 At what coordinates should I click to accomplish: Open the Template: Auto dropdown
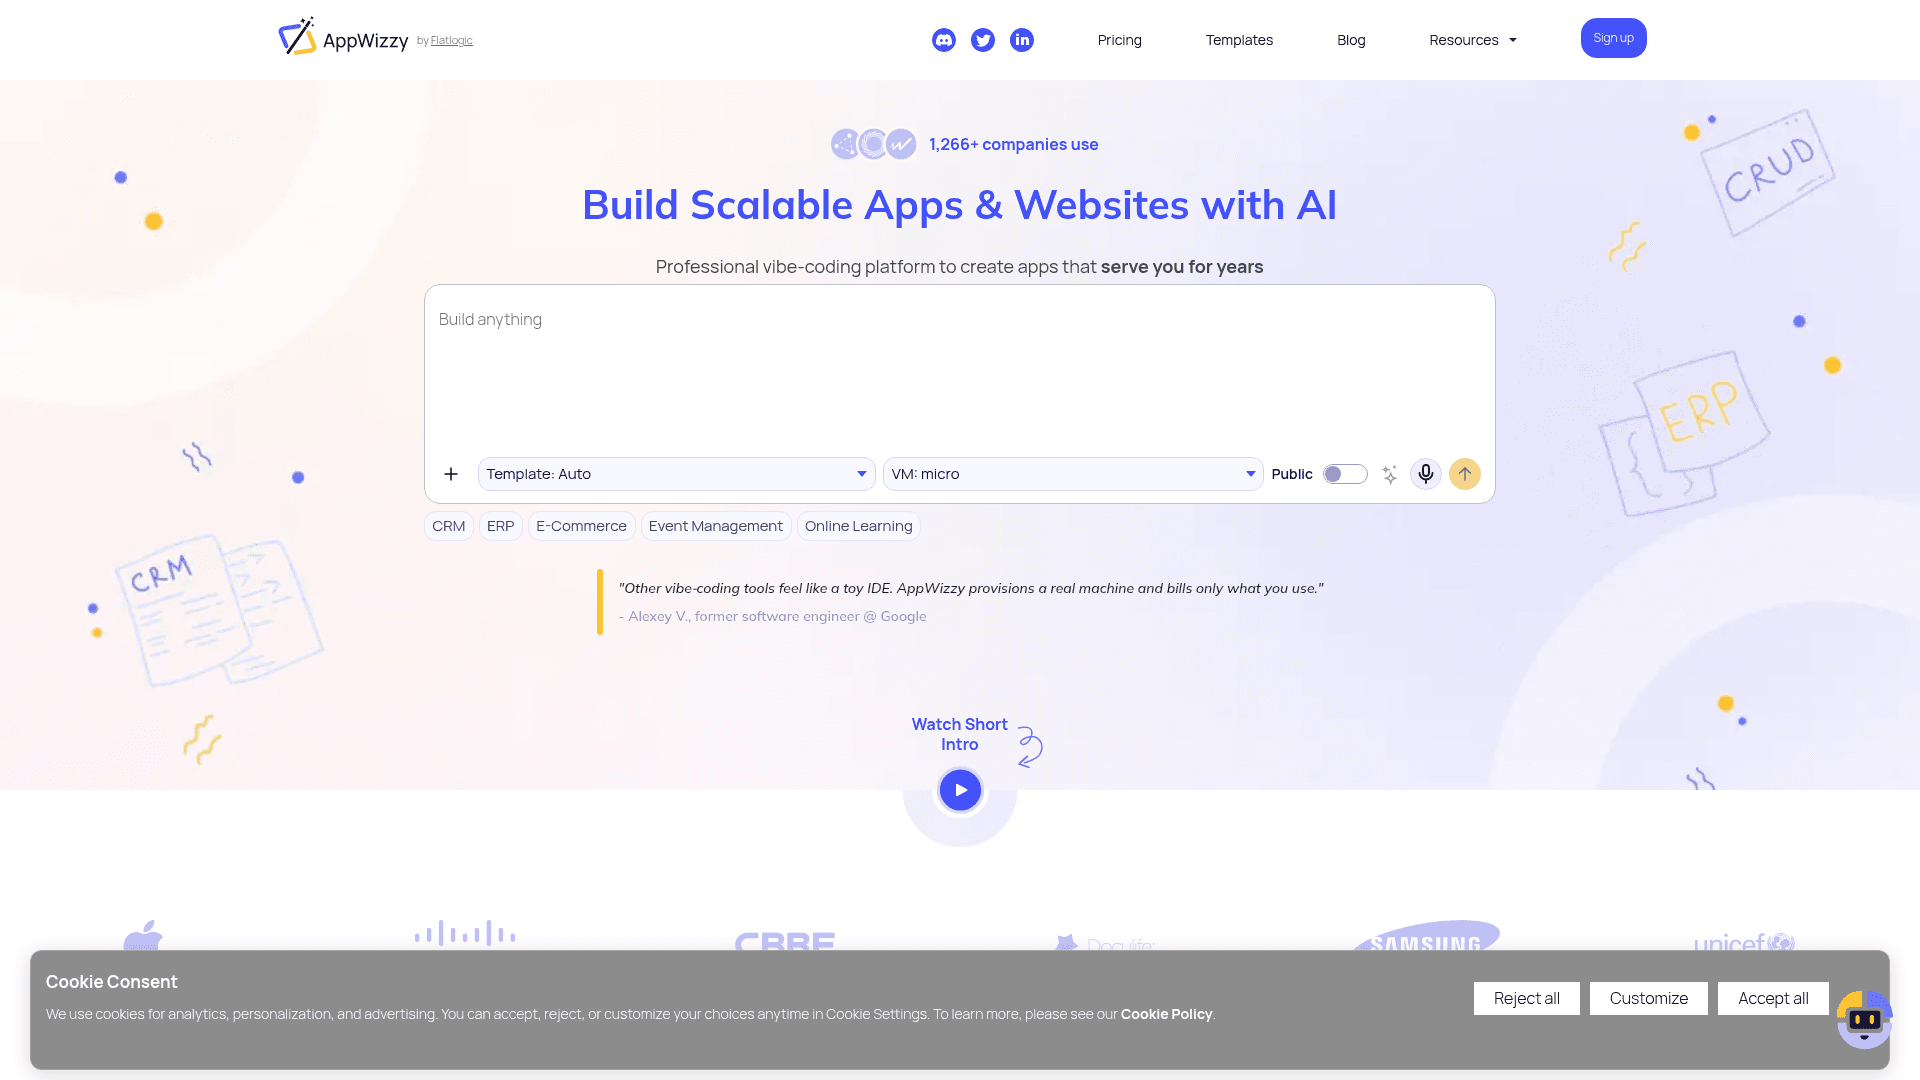[x=676, y=474]
